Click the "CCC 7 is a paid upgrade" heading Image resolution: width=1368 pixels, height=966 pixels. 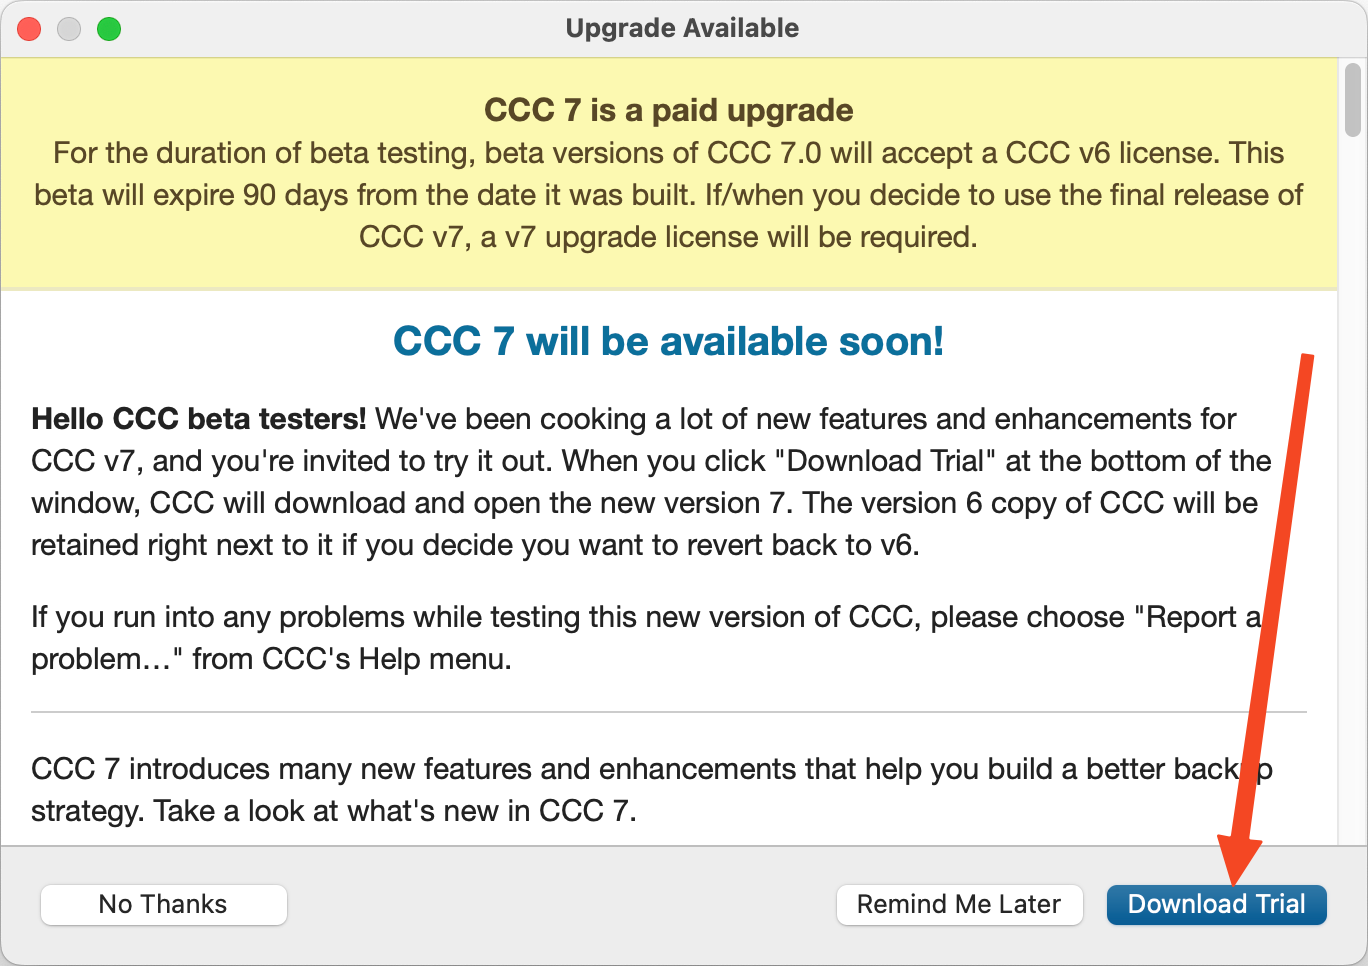(669, 110)
